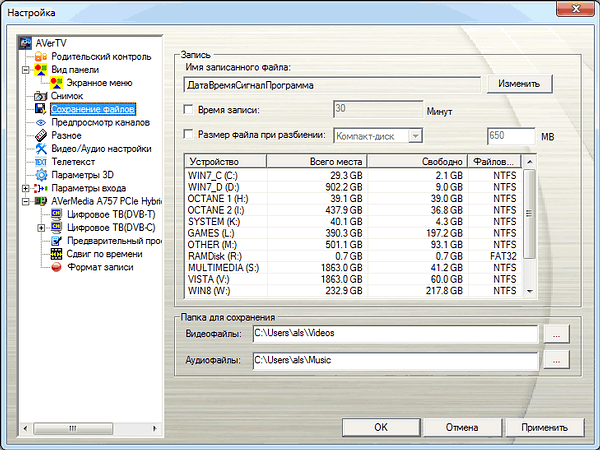The height and width of the screenshot is (450, 600).
Task: Click the Изменить button
Action: pyautogui.click(x=520, y=85)
